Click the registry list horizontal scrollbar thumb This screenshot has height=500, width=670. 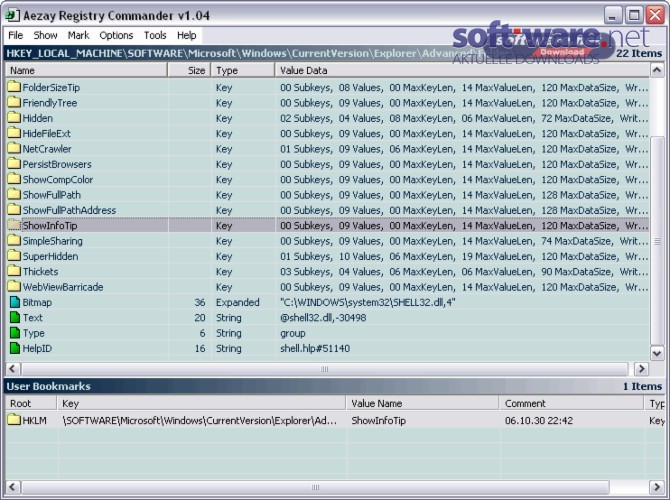pyautogui.click(x=324, y=369)
